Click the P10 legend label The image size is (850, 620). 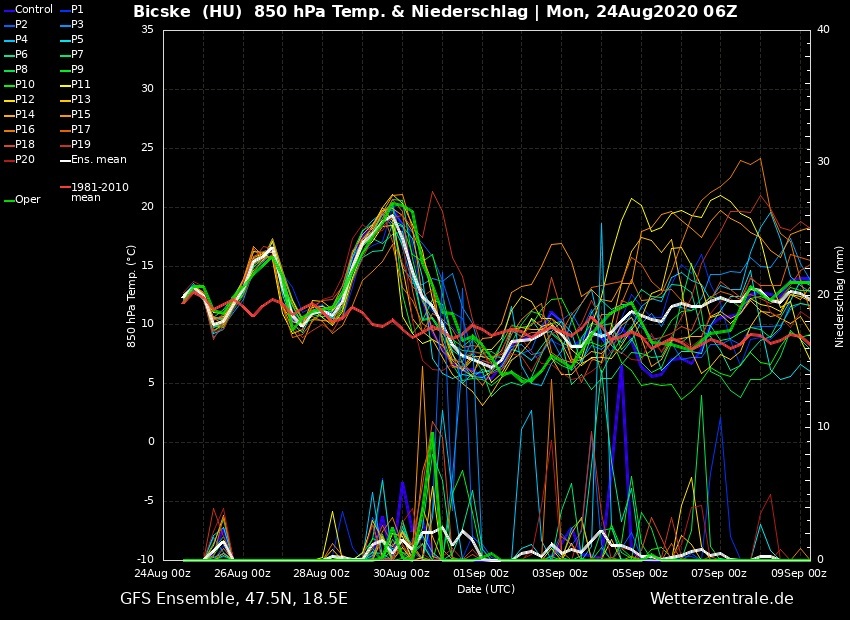point(25,84)
